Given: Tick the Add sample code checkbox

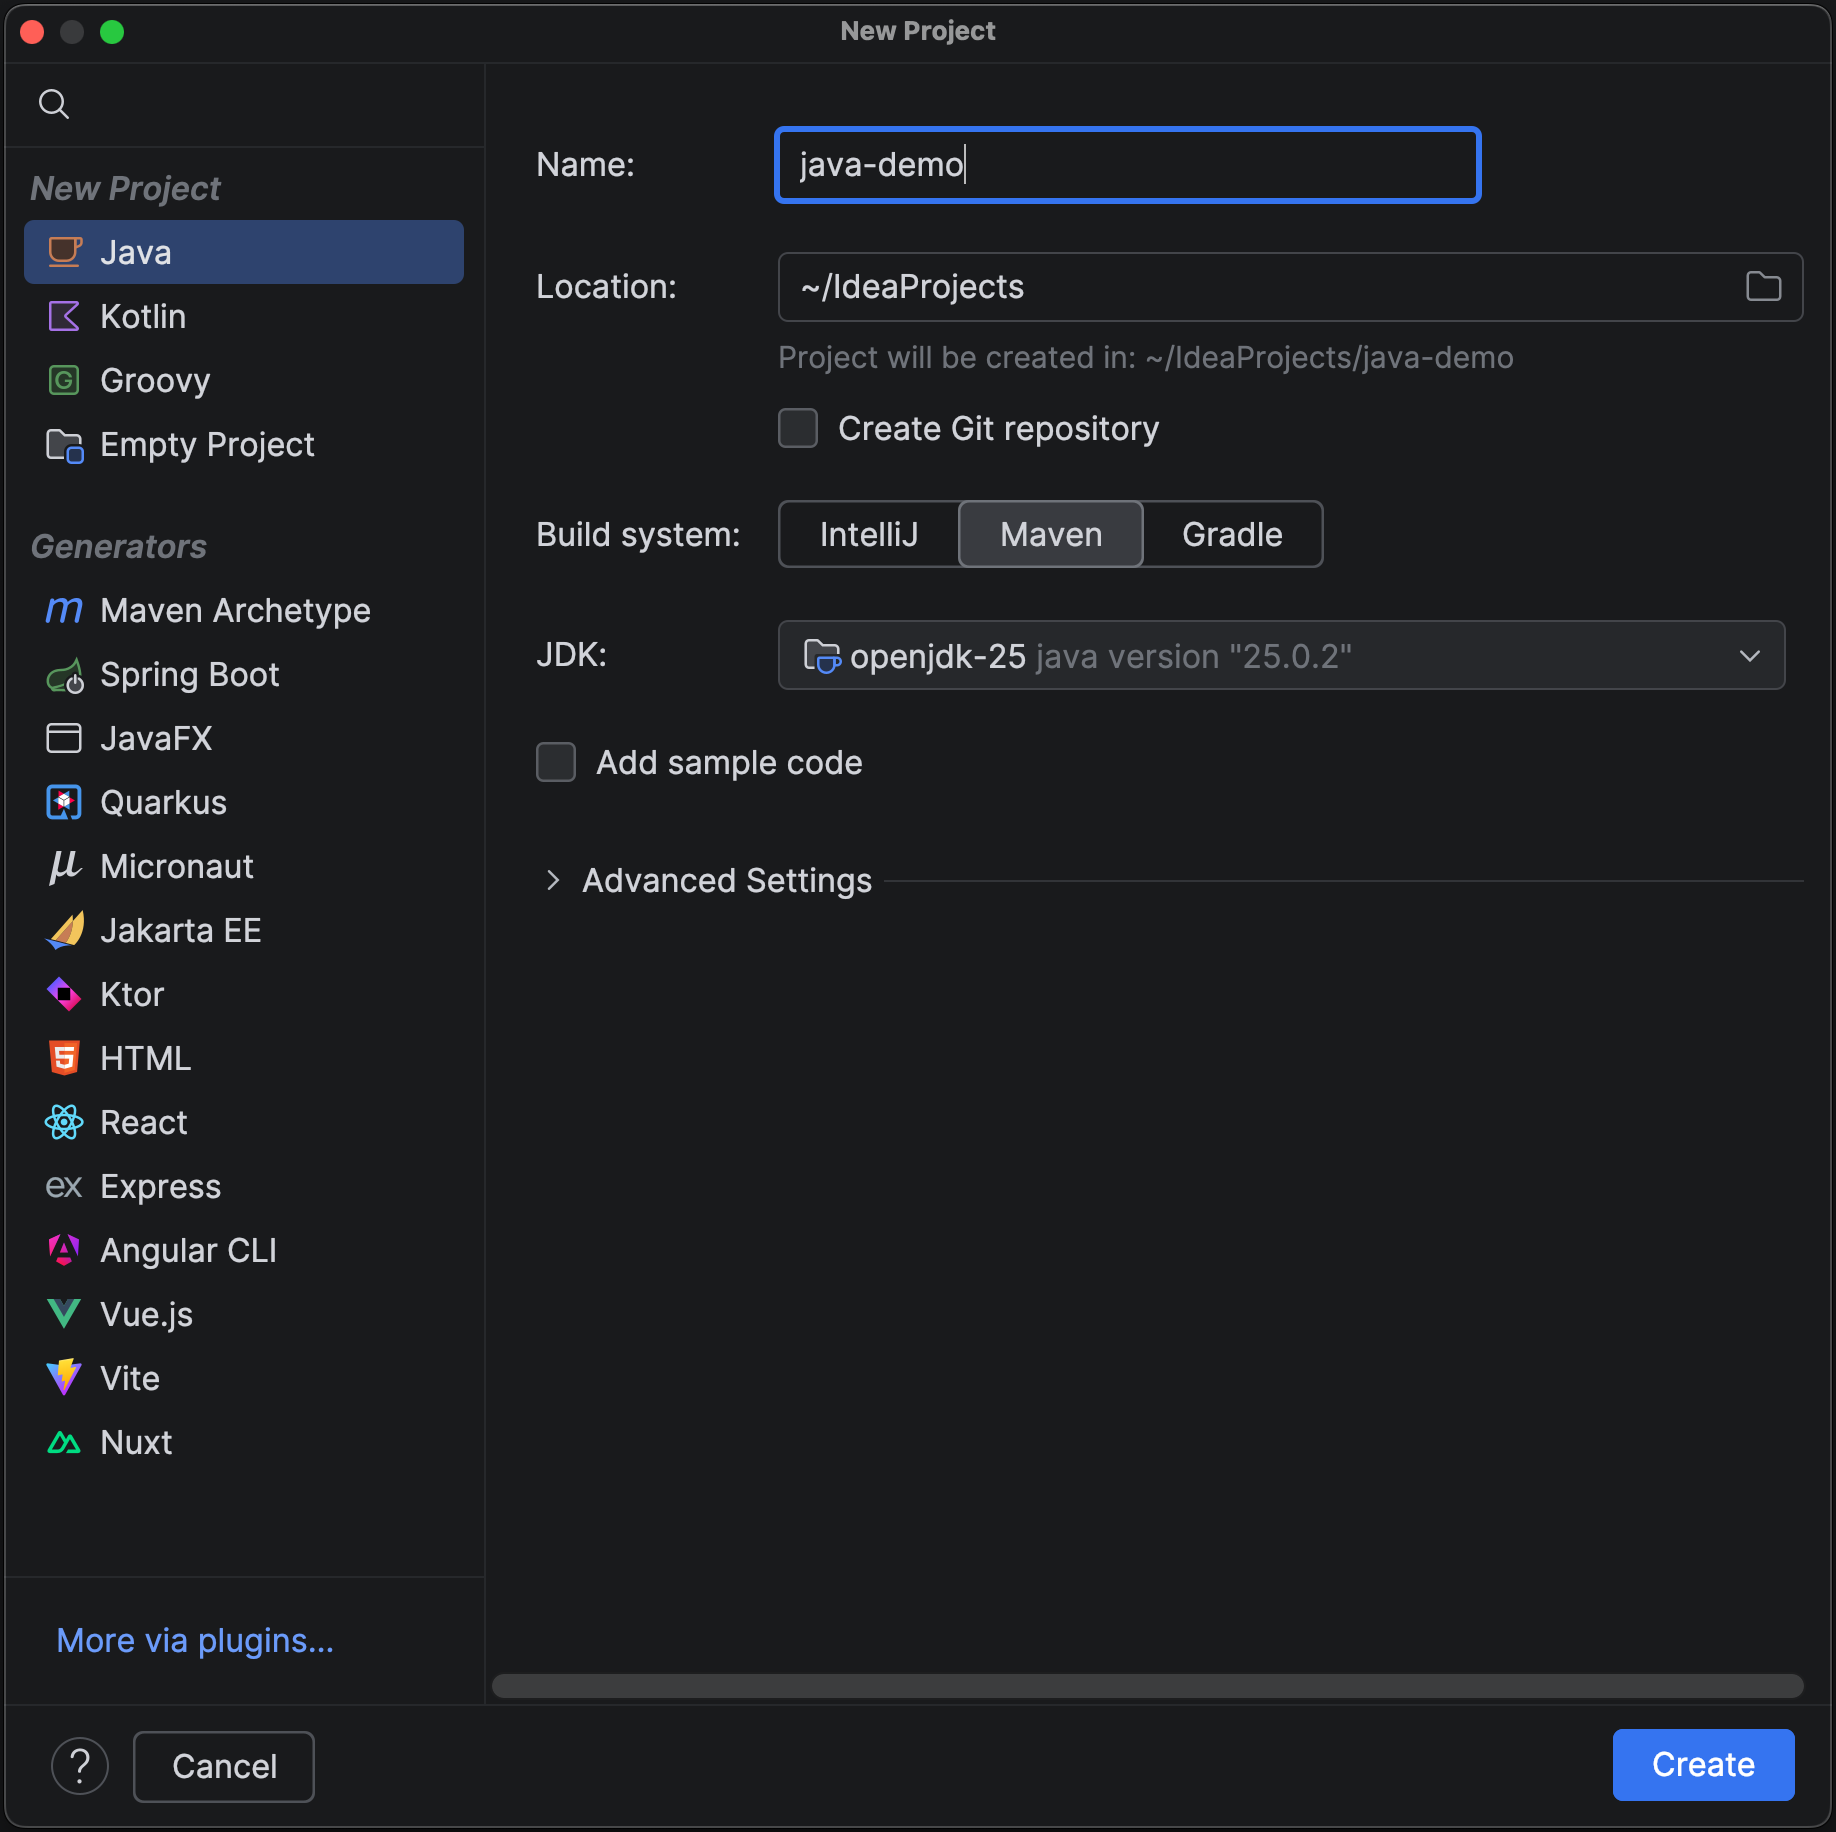Looking at the screenshot, I should 556,762.
